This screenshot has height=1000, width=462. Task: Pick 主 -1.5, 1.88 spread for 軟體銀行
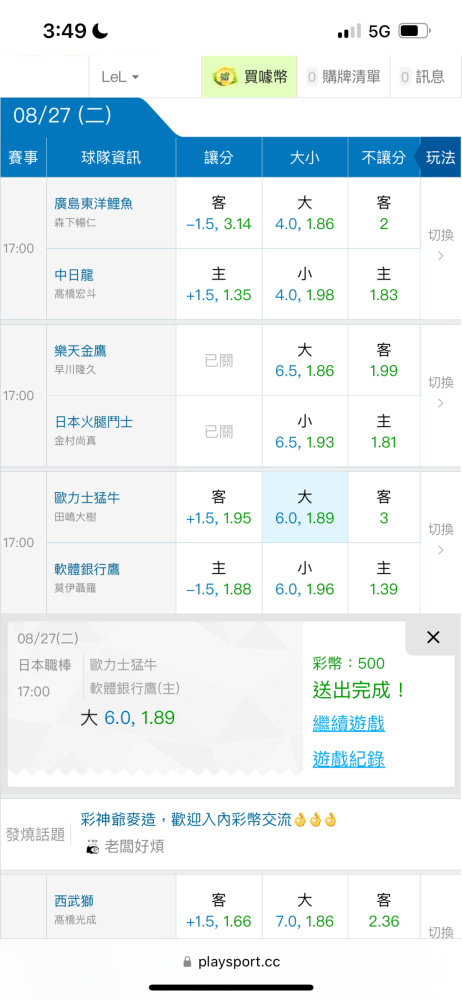click(219, 578)
